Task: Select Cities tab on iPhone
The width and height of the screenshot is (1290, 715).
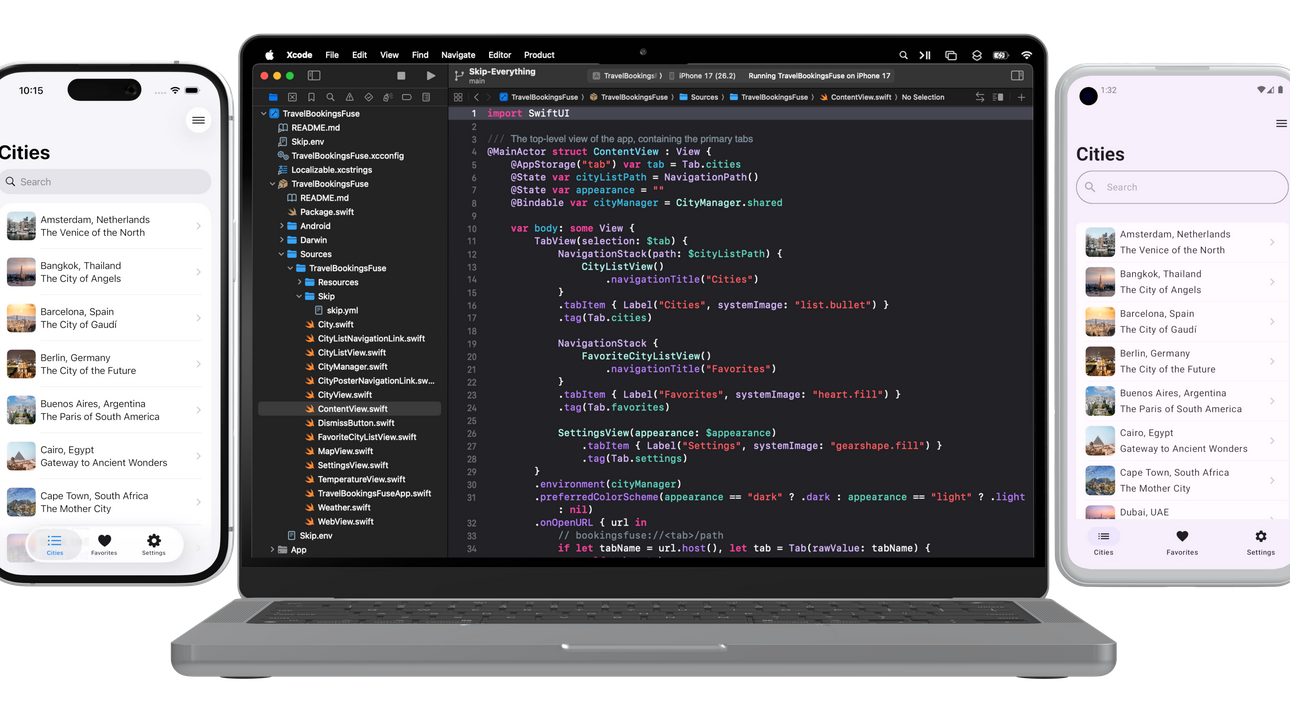Action: pyautogui.click(x=55, y=545)
